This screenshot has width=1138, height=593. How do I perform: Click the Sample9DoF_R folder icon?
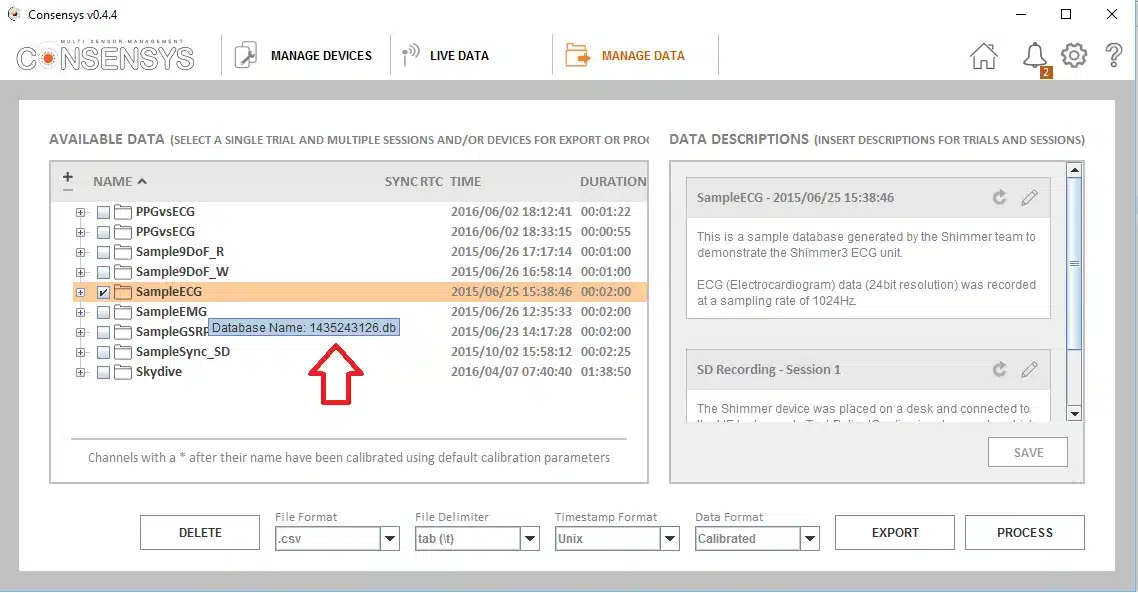click(x=123, y=252)
